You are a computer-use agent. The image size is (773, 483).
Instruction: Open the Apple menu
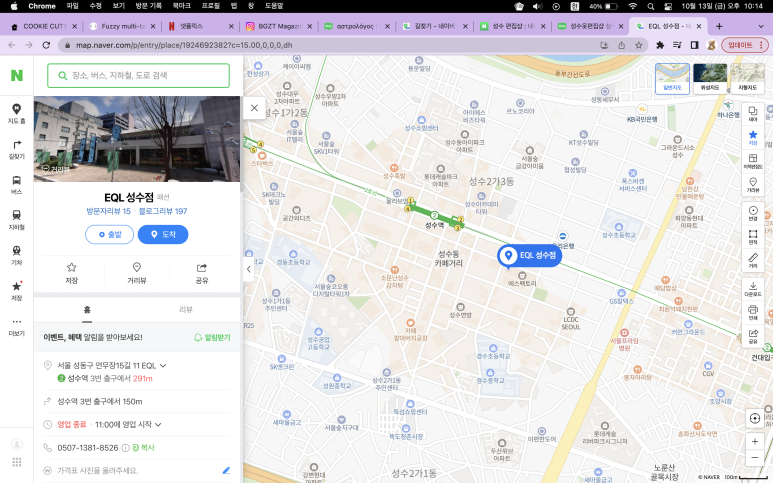click(14, 6)
